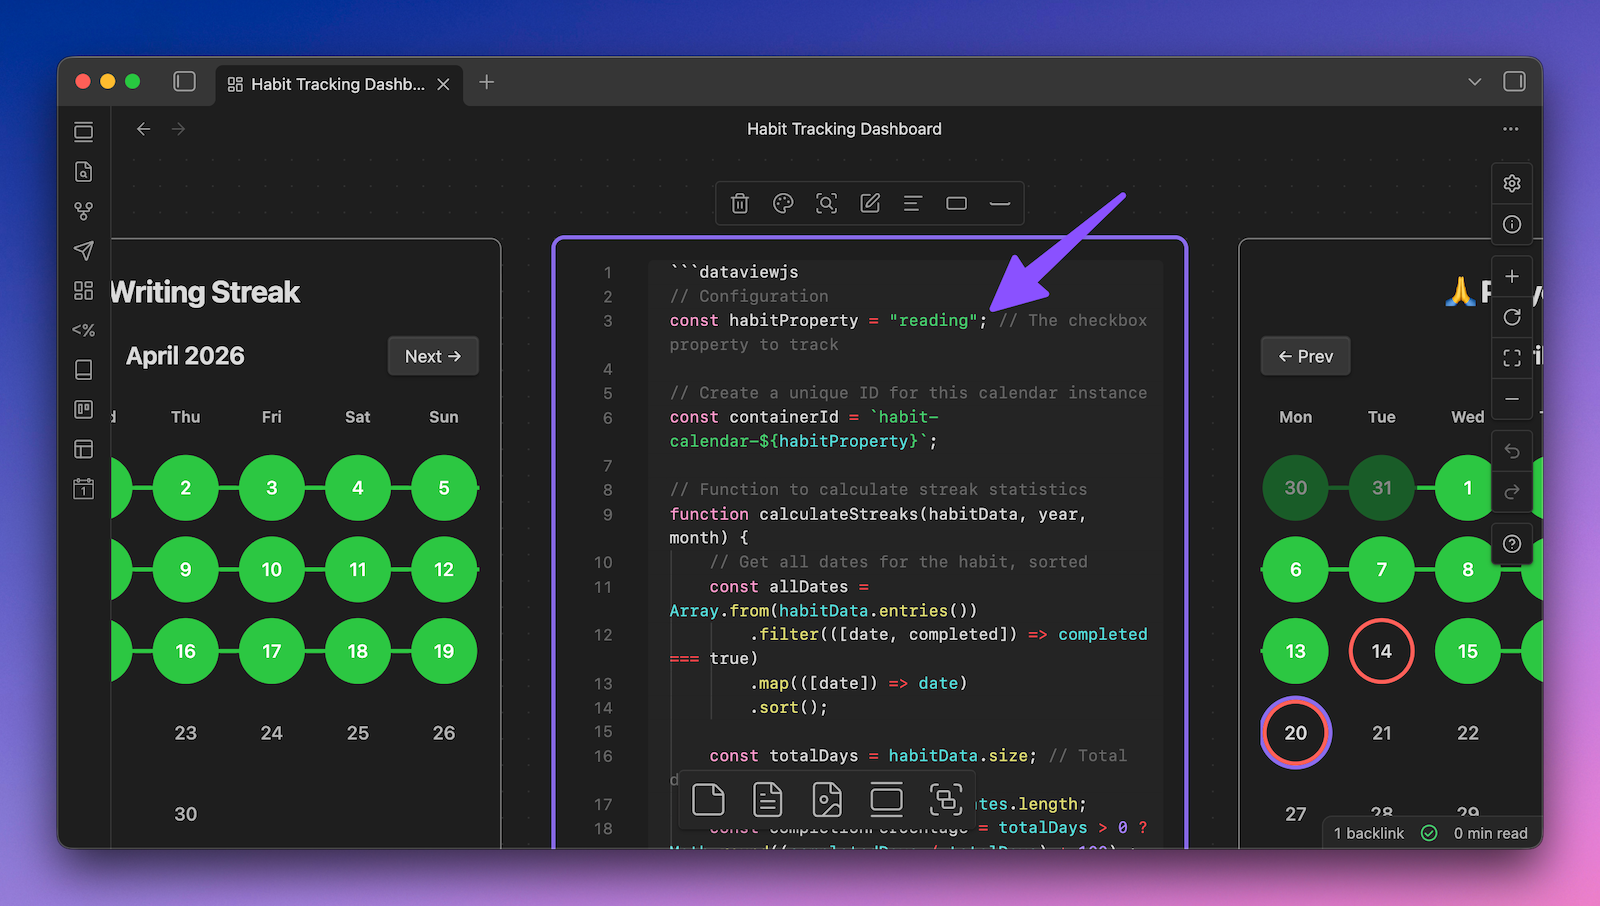Close the Habit Tracking Dashboard tab
This screenshot has height=906, width=1600.
click(x=443, y=84)
